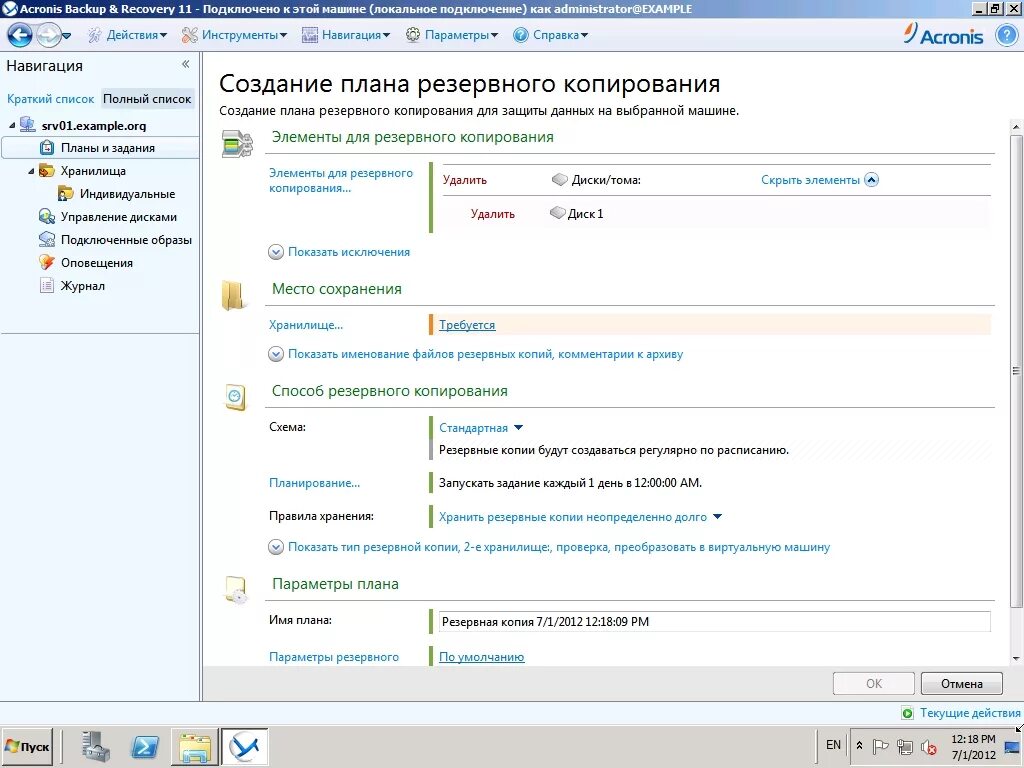Click the Индивидуальные vault icon
Viewport: 1024px width, 768px height.
(x=65, y=193)
